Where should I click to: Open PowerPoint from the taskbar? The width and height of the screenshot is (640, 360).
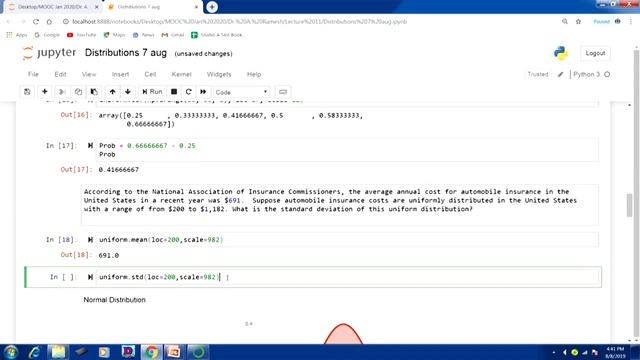click(x=174, y=352)
